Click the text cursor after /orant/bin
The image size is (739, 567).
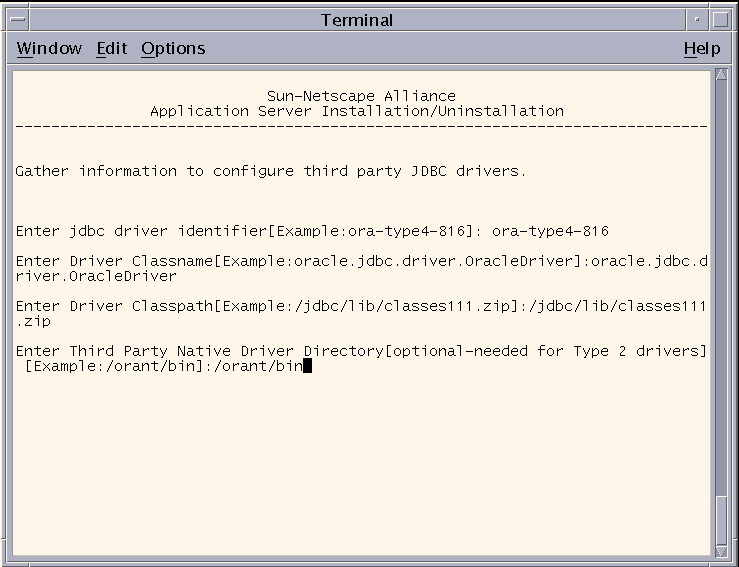tap(307, 366)
